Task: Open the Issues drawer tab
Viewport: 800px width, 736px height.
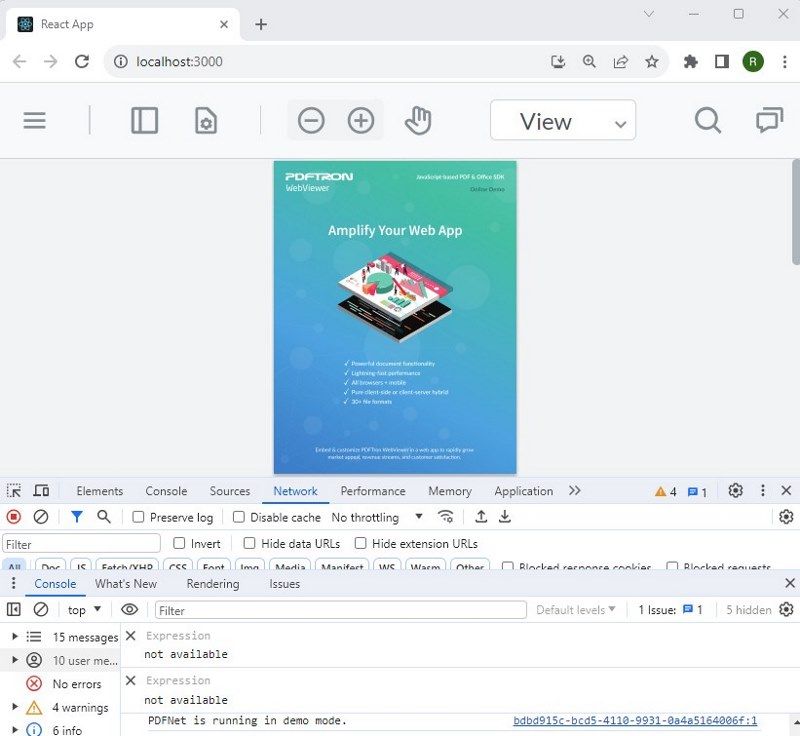Action: pyautogui.click(x=284, y=583)
